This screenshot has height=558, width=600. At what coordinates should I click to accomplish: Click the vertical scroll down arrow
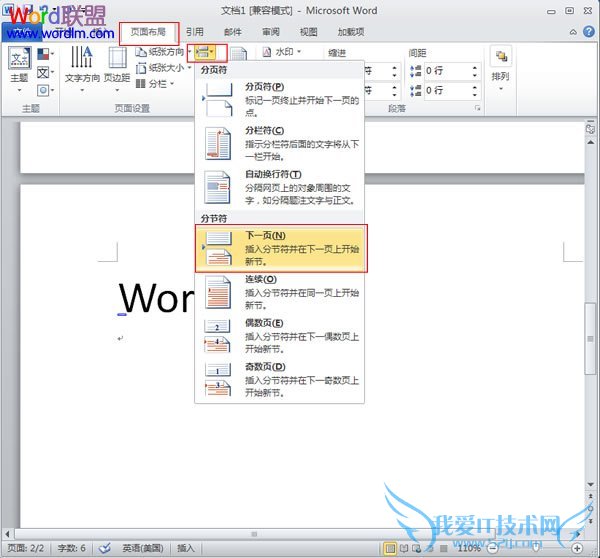click(590, 484)
